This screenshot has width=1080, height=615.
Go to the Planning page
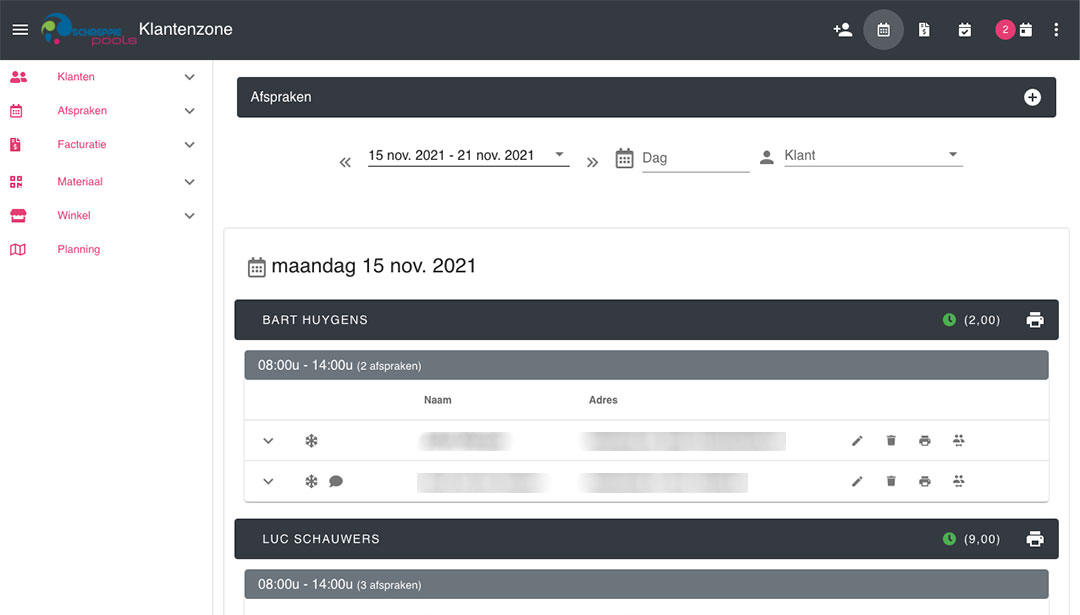79,249
